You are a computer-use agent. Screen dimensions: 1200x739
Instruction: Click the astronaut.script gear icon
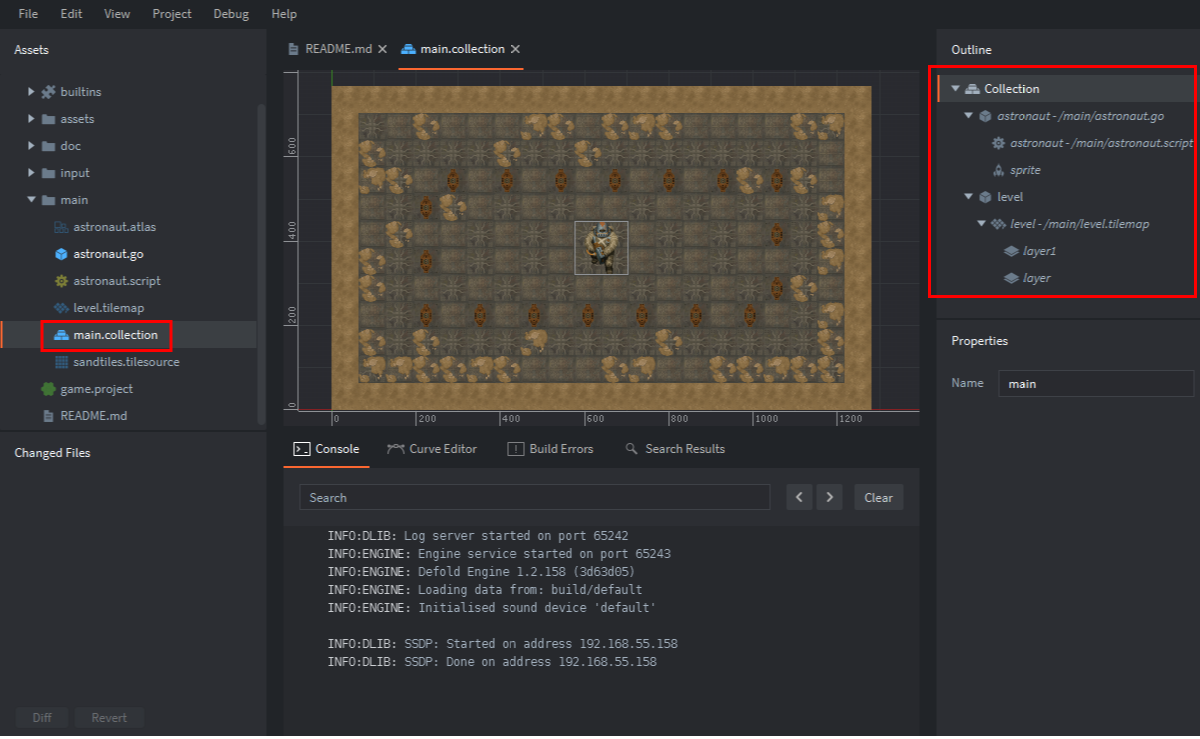click(61, 281)
